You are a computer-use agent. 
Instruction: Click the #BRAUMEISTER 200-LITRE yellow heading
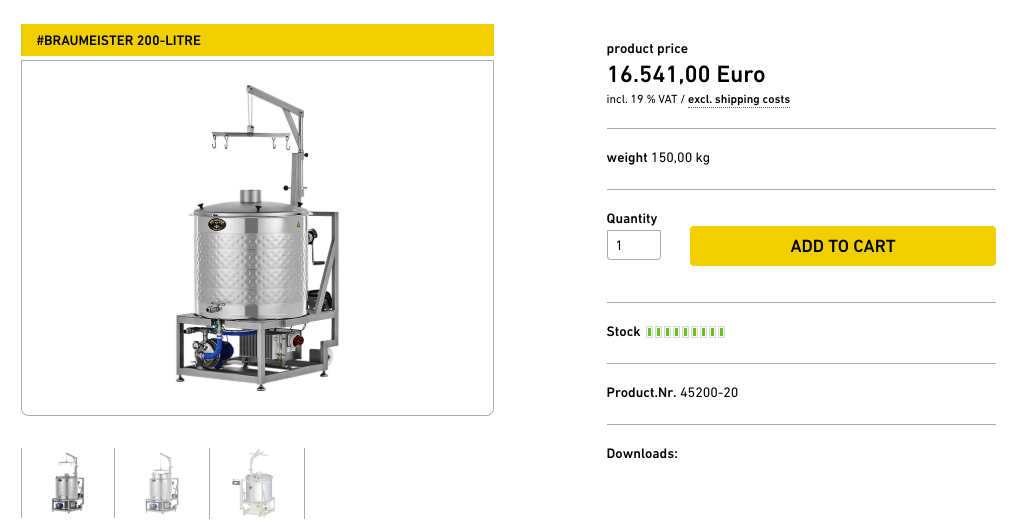click(x=257, y=41)
